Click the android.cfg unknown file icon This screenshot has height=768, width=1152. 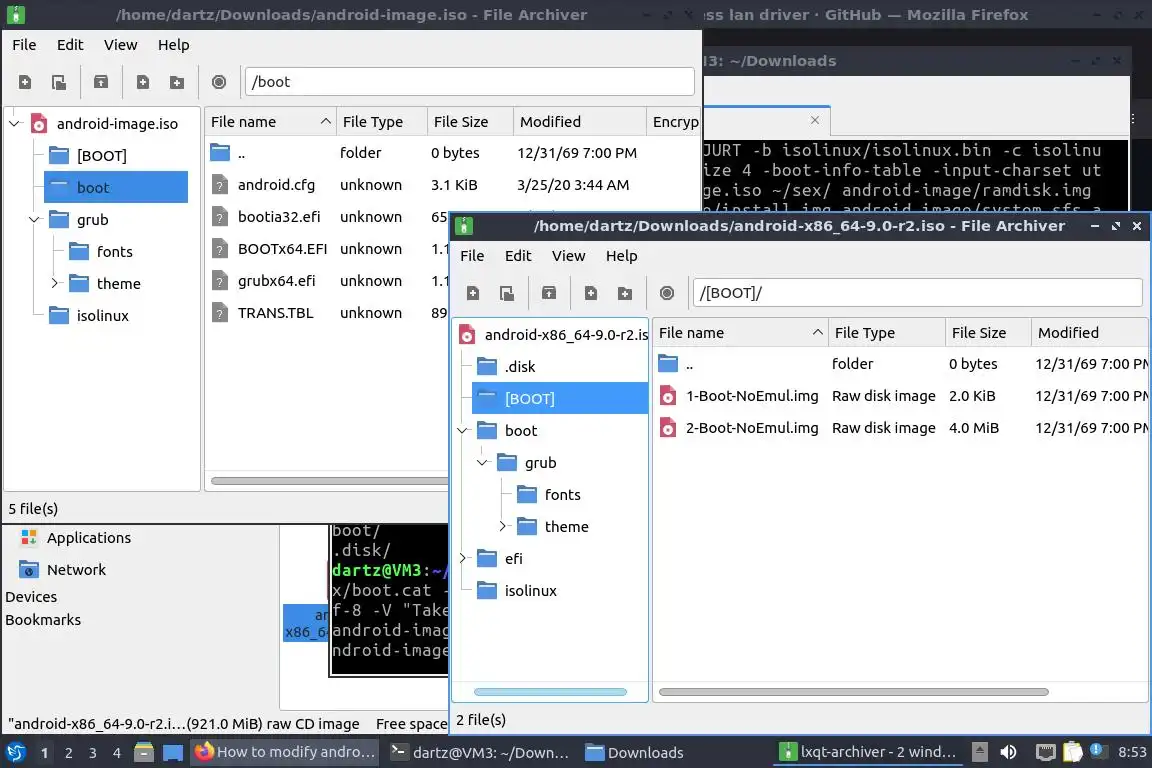click(x=220, y=185)
